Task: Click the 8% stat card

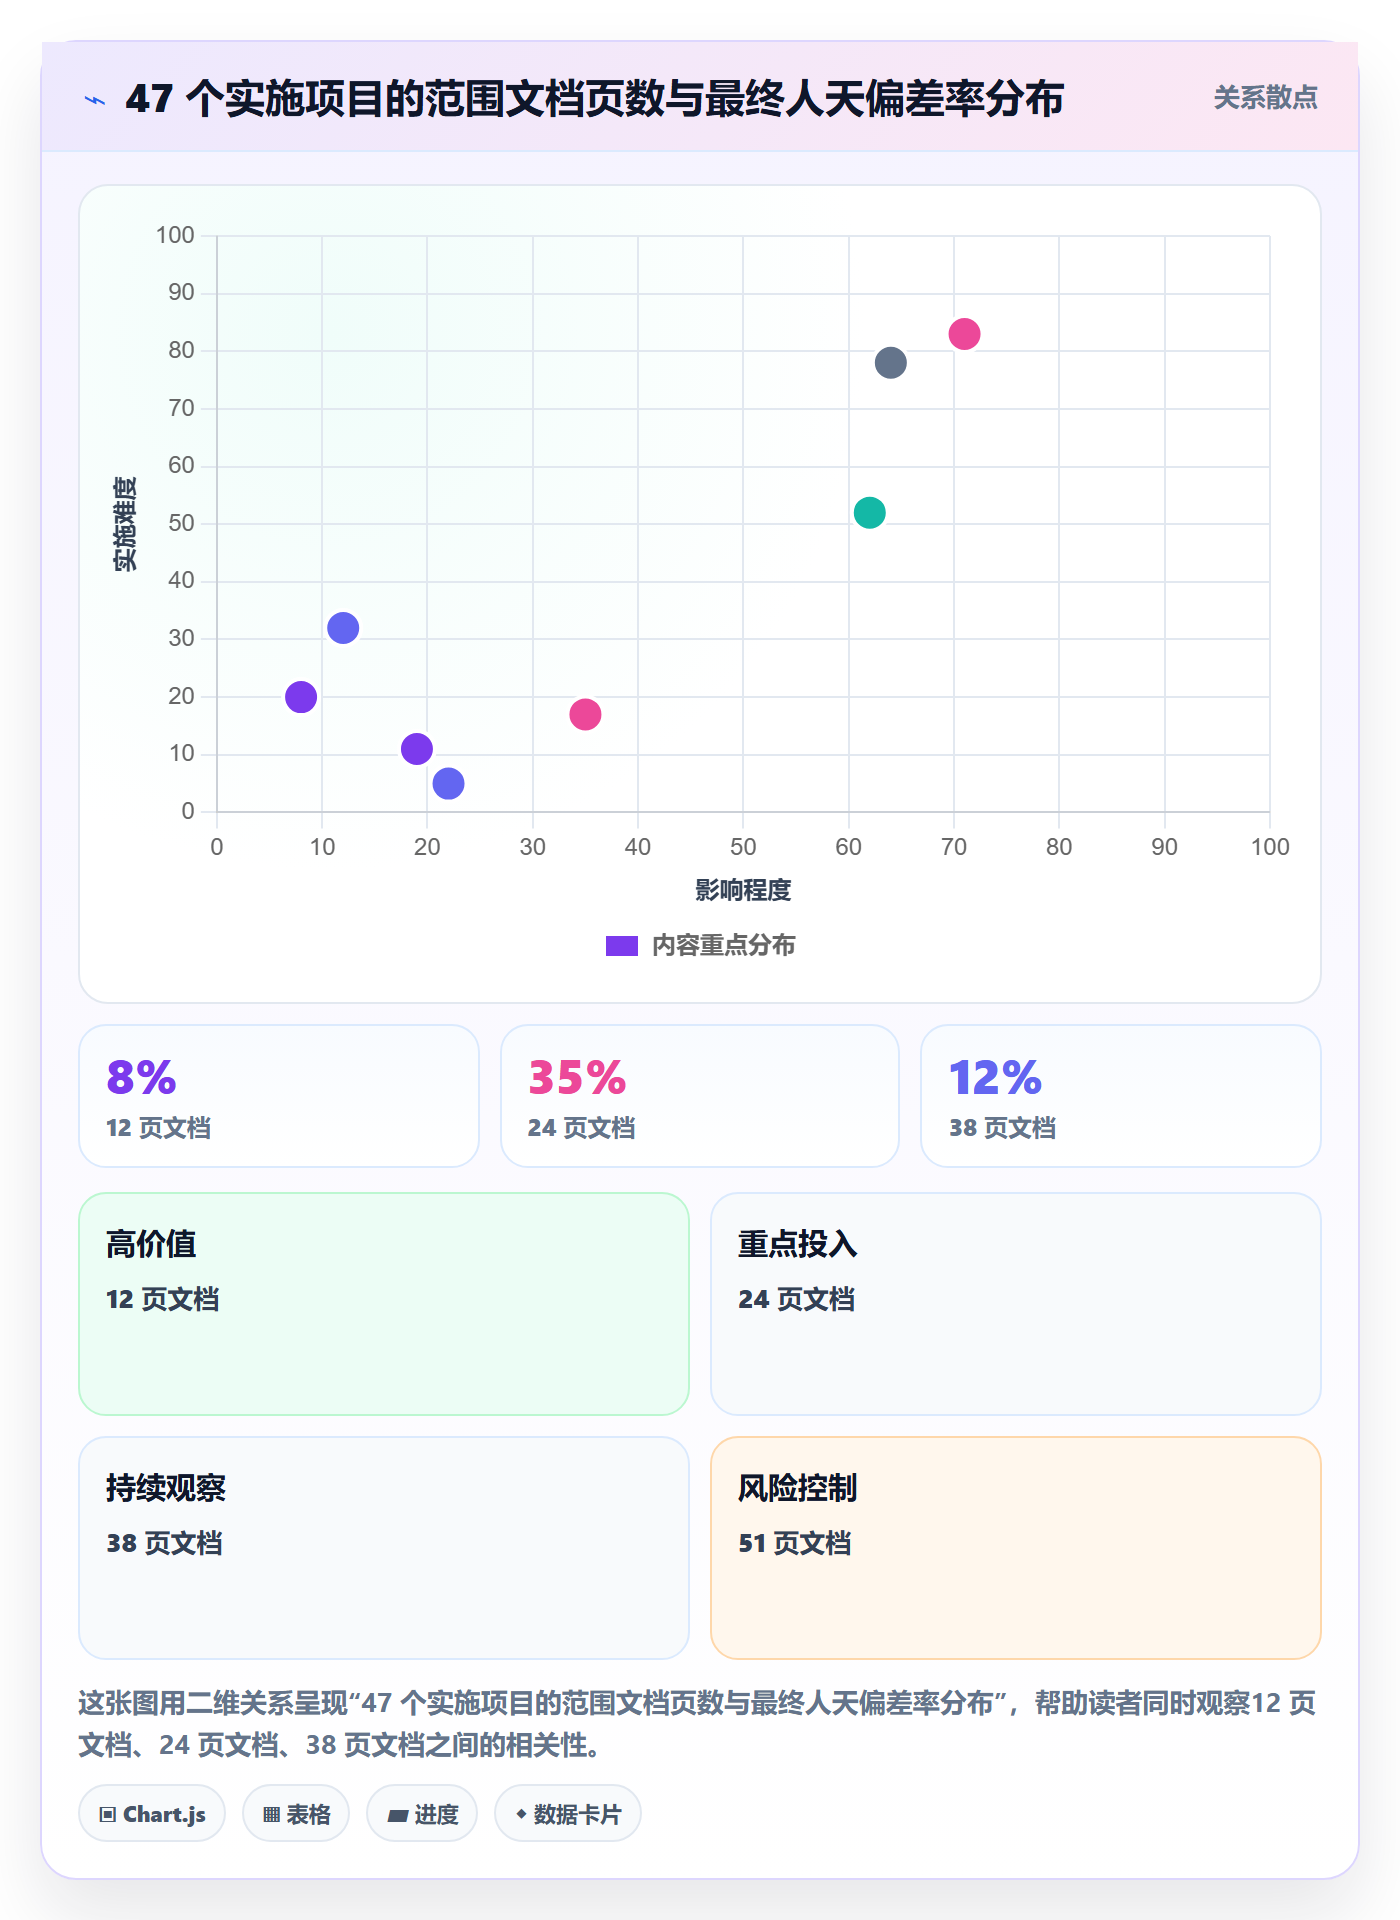Action: pyautogui.click(x=279, y=1096)
